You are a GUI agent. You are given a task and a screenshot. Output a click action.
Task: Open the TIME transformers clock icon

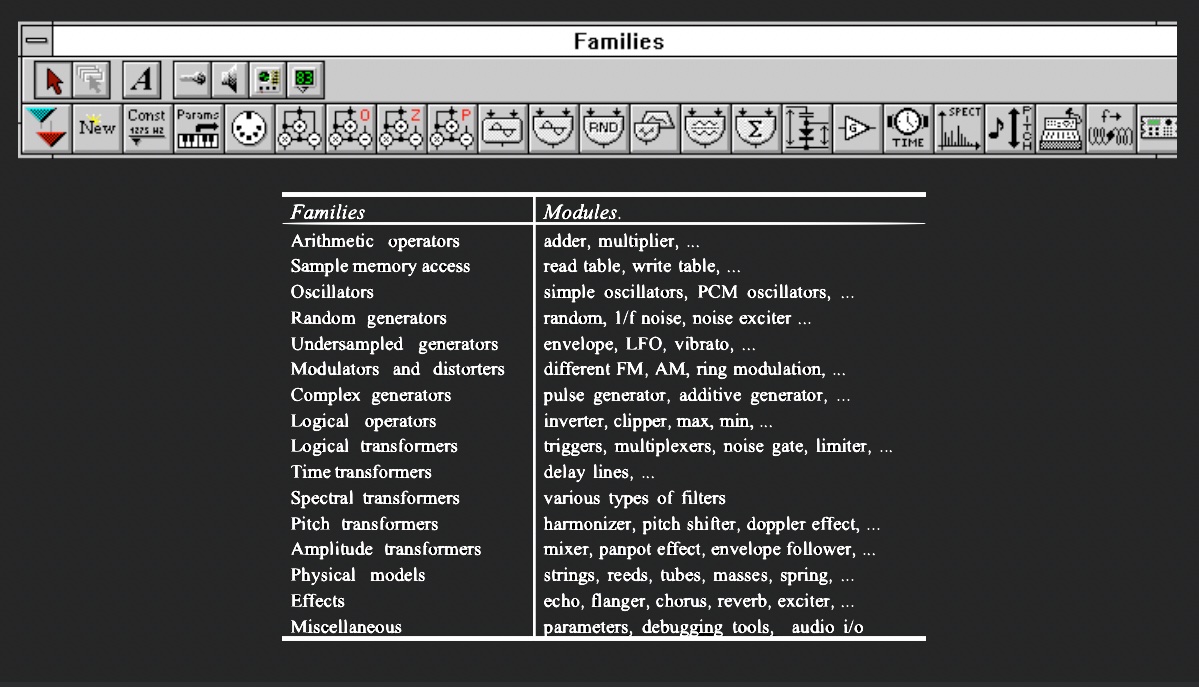coord(908,128)
